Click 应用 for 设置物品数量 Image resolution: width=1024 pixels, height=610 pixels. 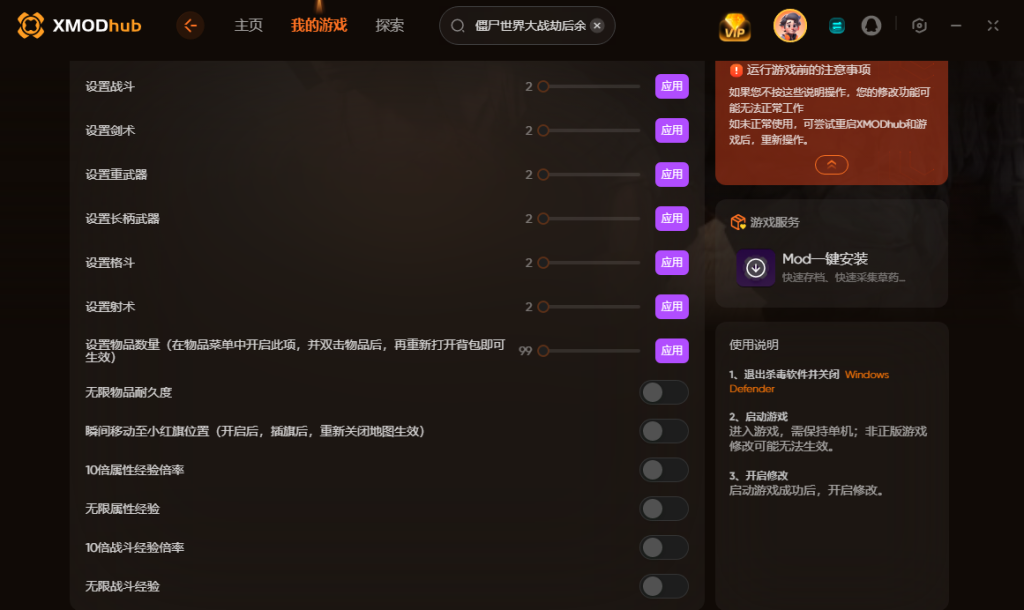671,351
